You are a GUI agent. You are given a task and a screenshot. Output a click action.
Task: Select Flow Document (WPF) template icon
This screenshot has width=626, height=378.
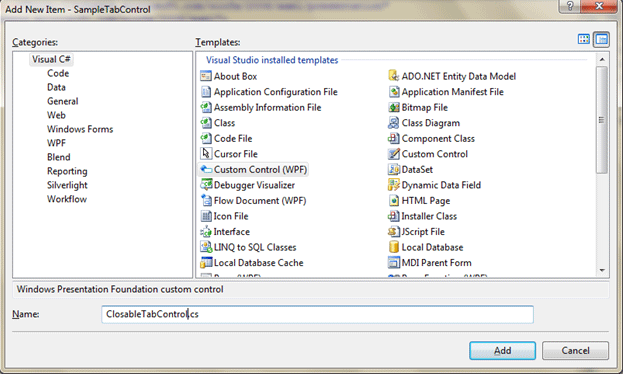[206, 200]
